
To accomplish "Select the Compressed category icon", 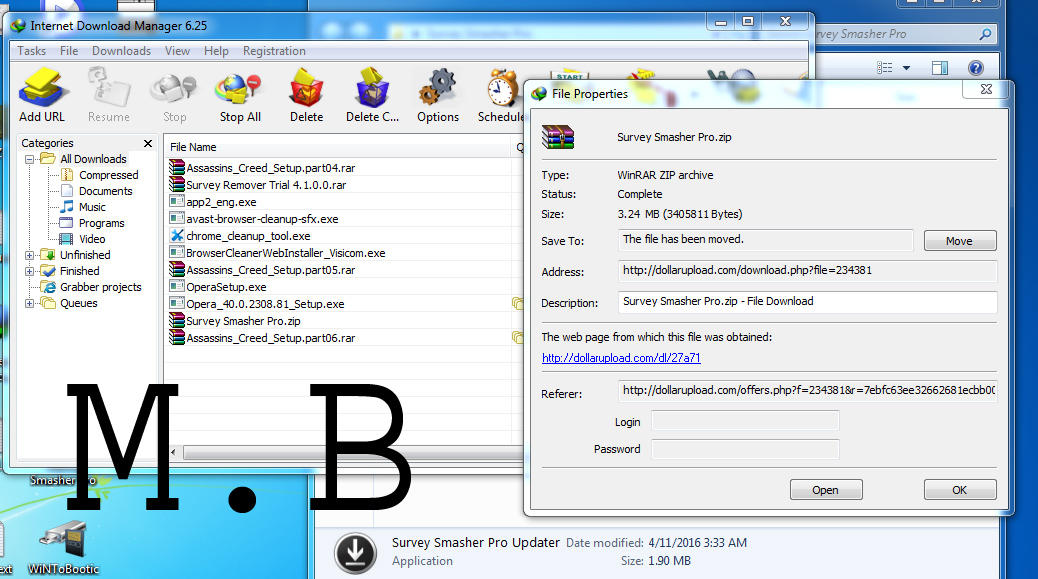I will pyautogui.click(x=67, y=175).
